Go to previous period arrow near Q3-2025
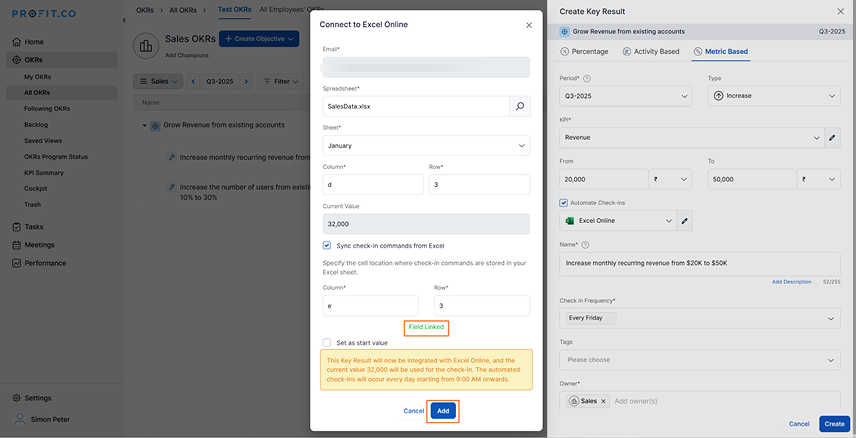 193,81
